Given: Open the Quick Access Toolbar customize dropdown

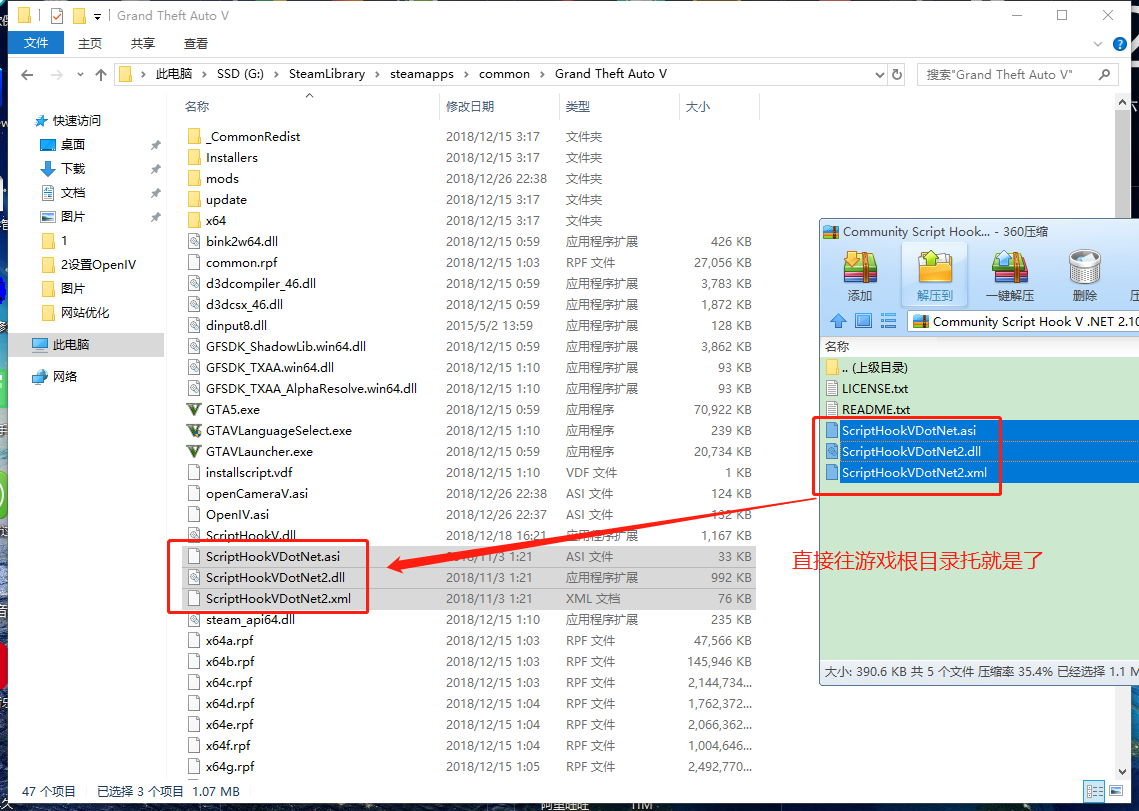Looking at the screenshot, I should coord(97,16).
